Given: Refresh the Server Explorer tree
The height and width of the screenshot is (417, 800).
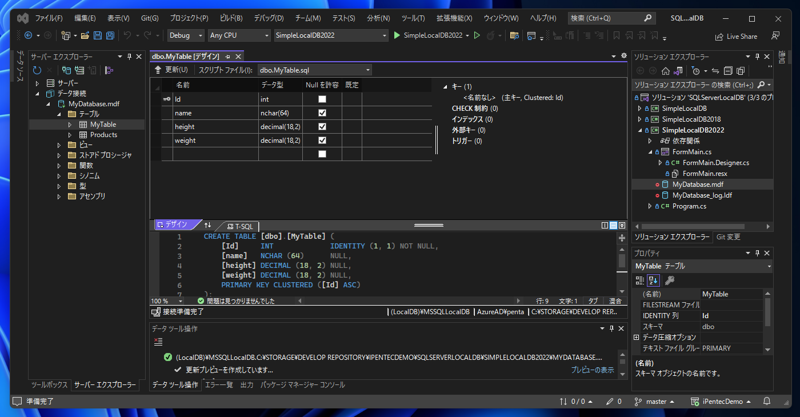Looking at the screenshot, I should 37,70.
